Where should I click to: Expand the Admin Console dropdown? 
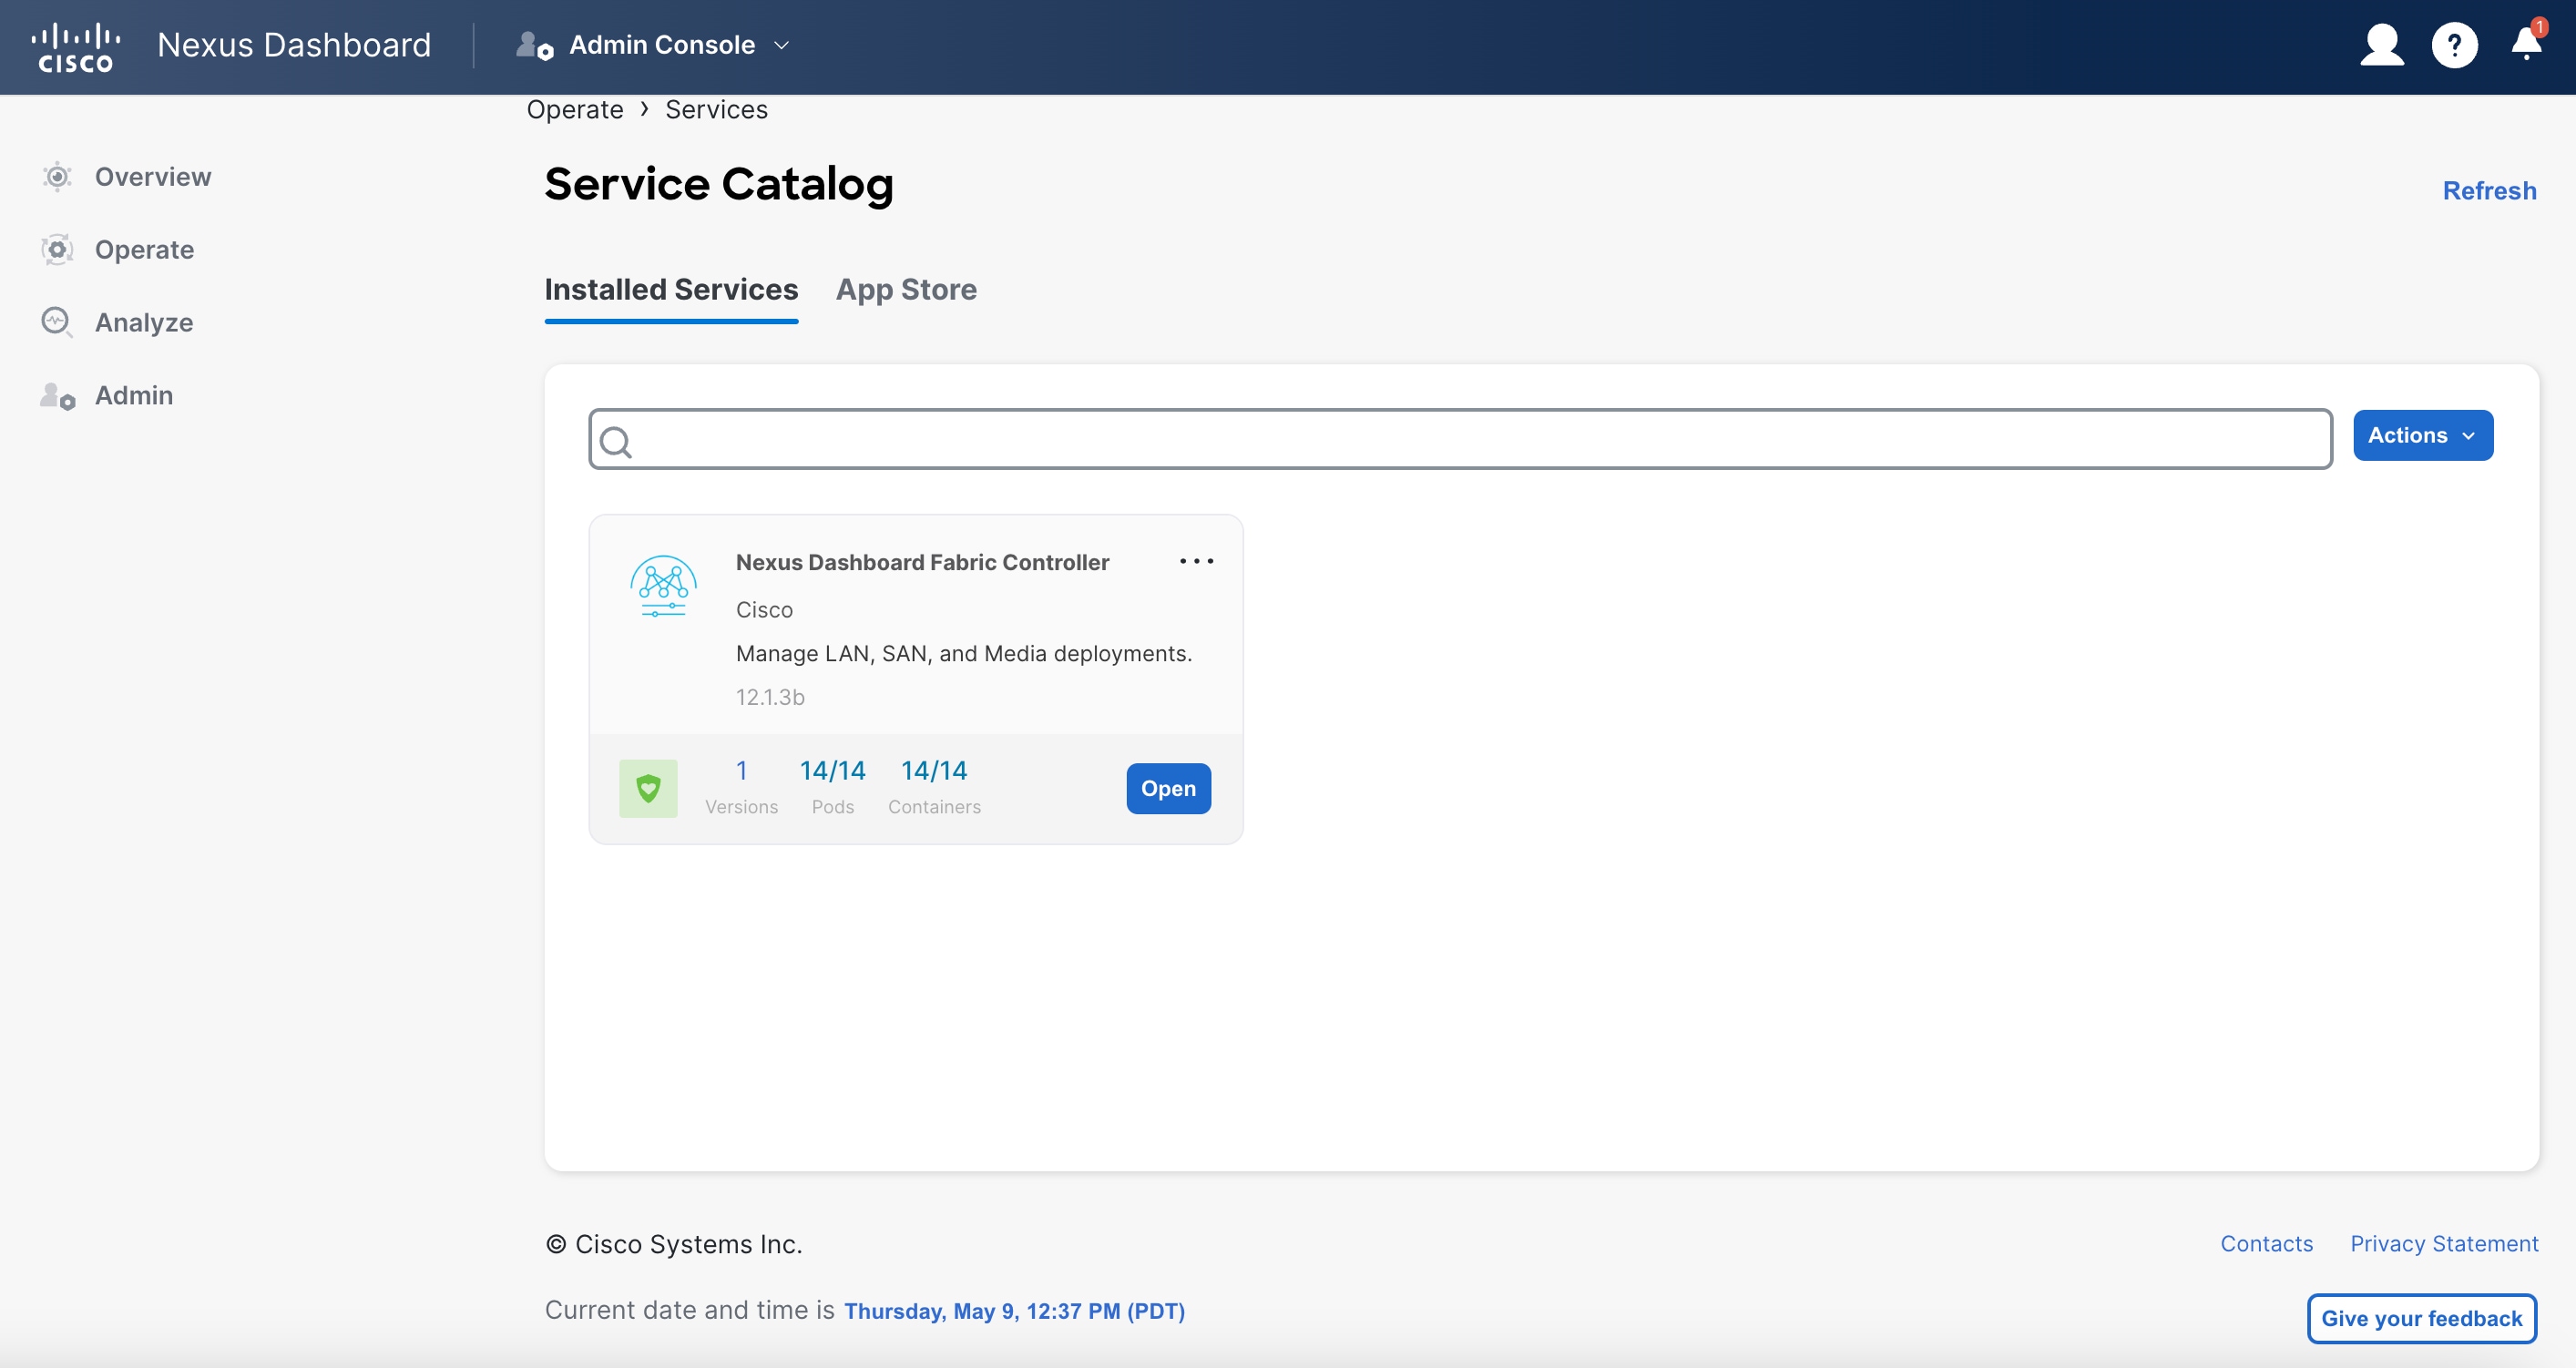pyautogui.click(x=782, y=45)
